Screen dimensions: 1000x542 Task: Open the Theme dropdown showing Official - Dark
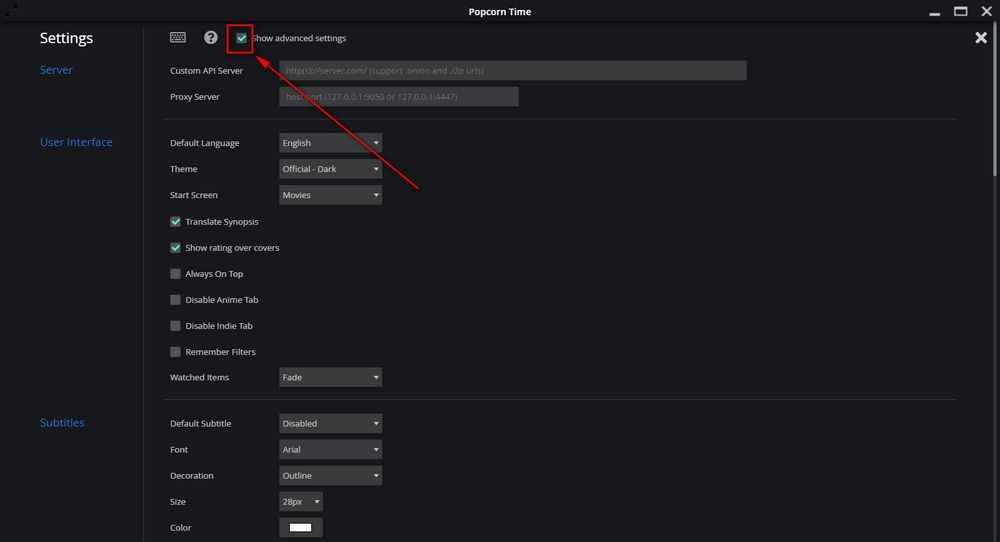click(330, 169)
